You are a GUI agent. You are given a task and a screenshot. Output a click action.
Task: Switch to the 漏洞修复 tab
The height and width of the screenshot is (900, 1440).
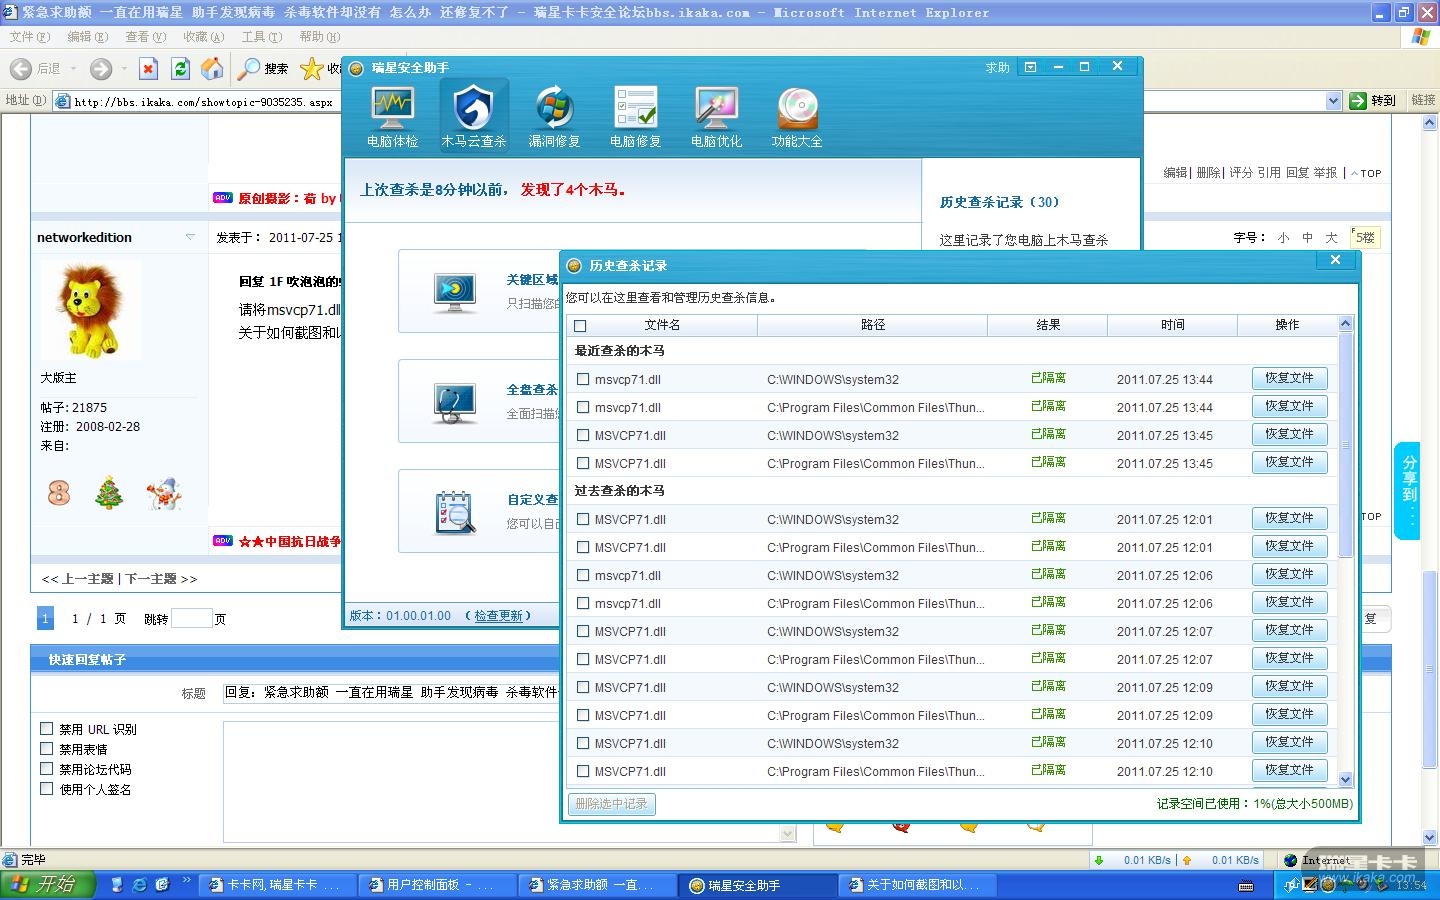click(x=554, y=117)
